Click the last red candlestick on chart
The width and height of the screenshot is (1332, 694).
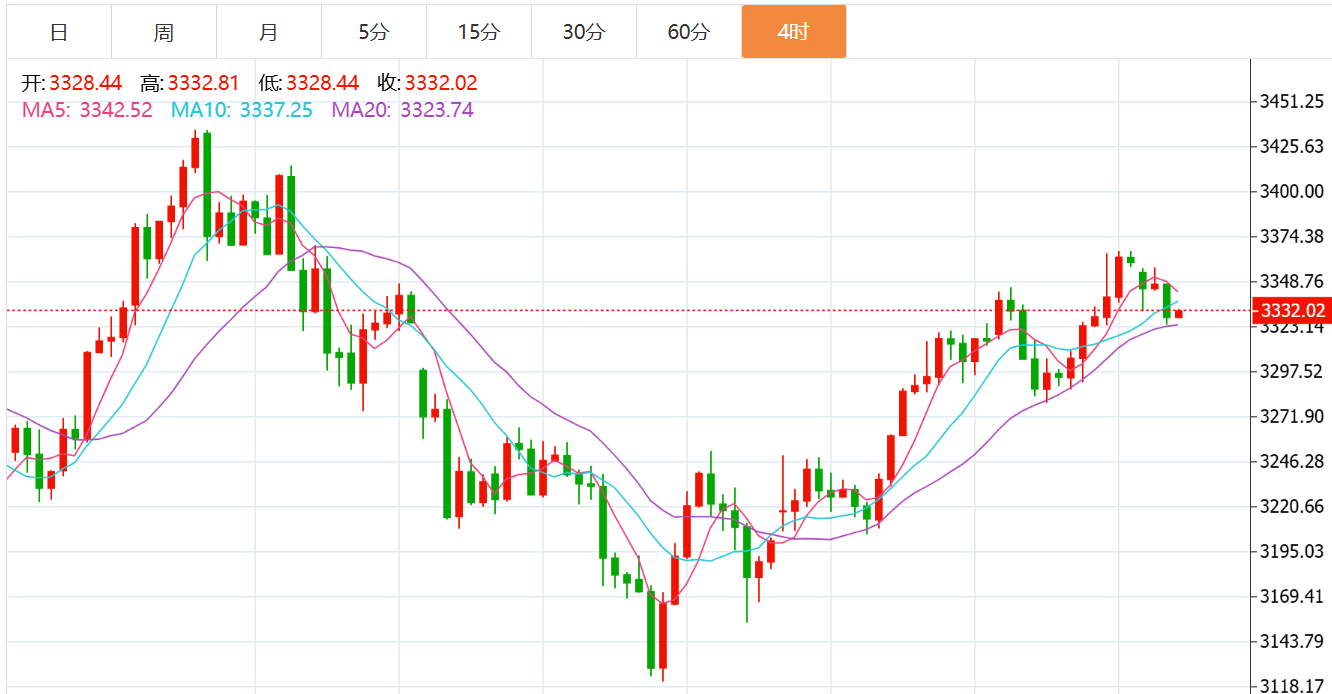point(1179,314)
